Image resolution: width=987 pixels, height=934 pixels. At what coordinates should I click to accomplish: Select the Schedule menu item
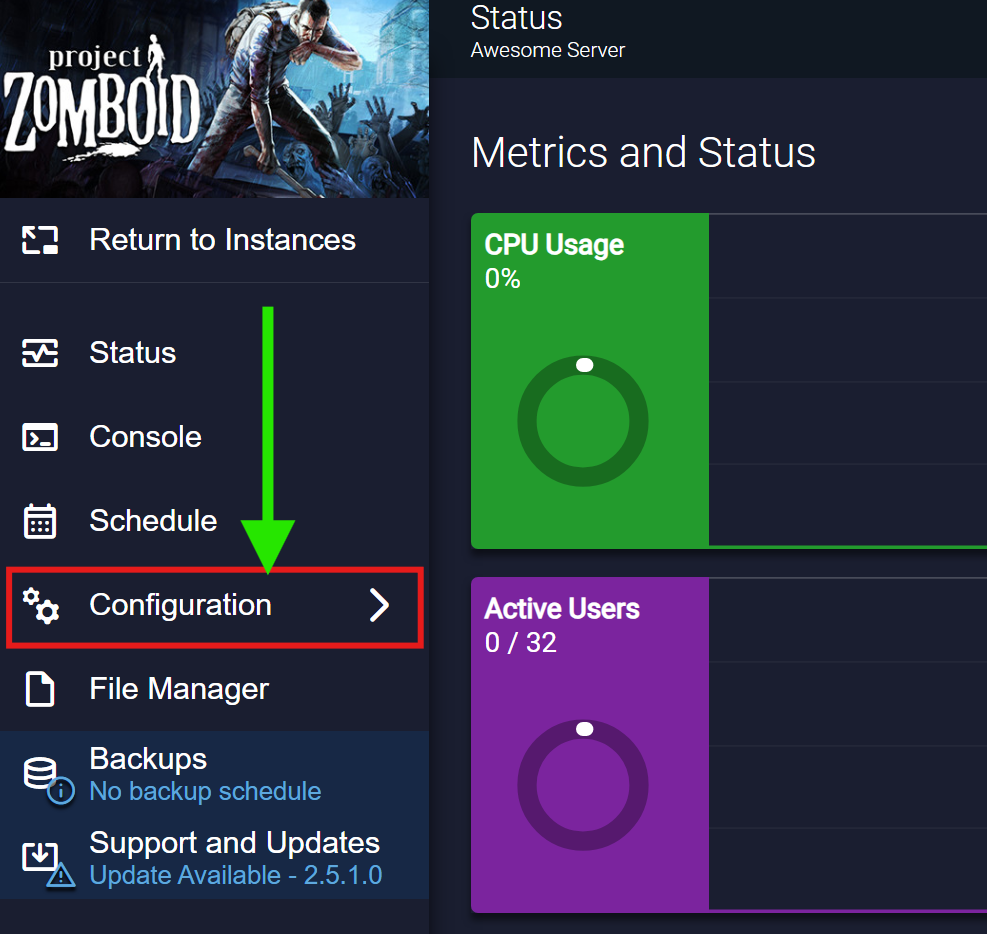pos(153,521)
